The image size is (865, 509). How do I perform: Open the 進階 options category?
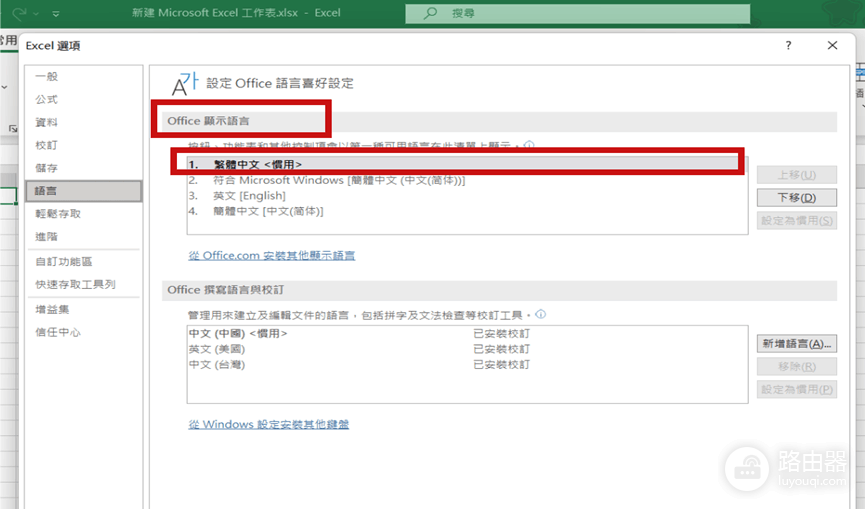47,237
